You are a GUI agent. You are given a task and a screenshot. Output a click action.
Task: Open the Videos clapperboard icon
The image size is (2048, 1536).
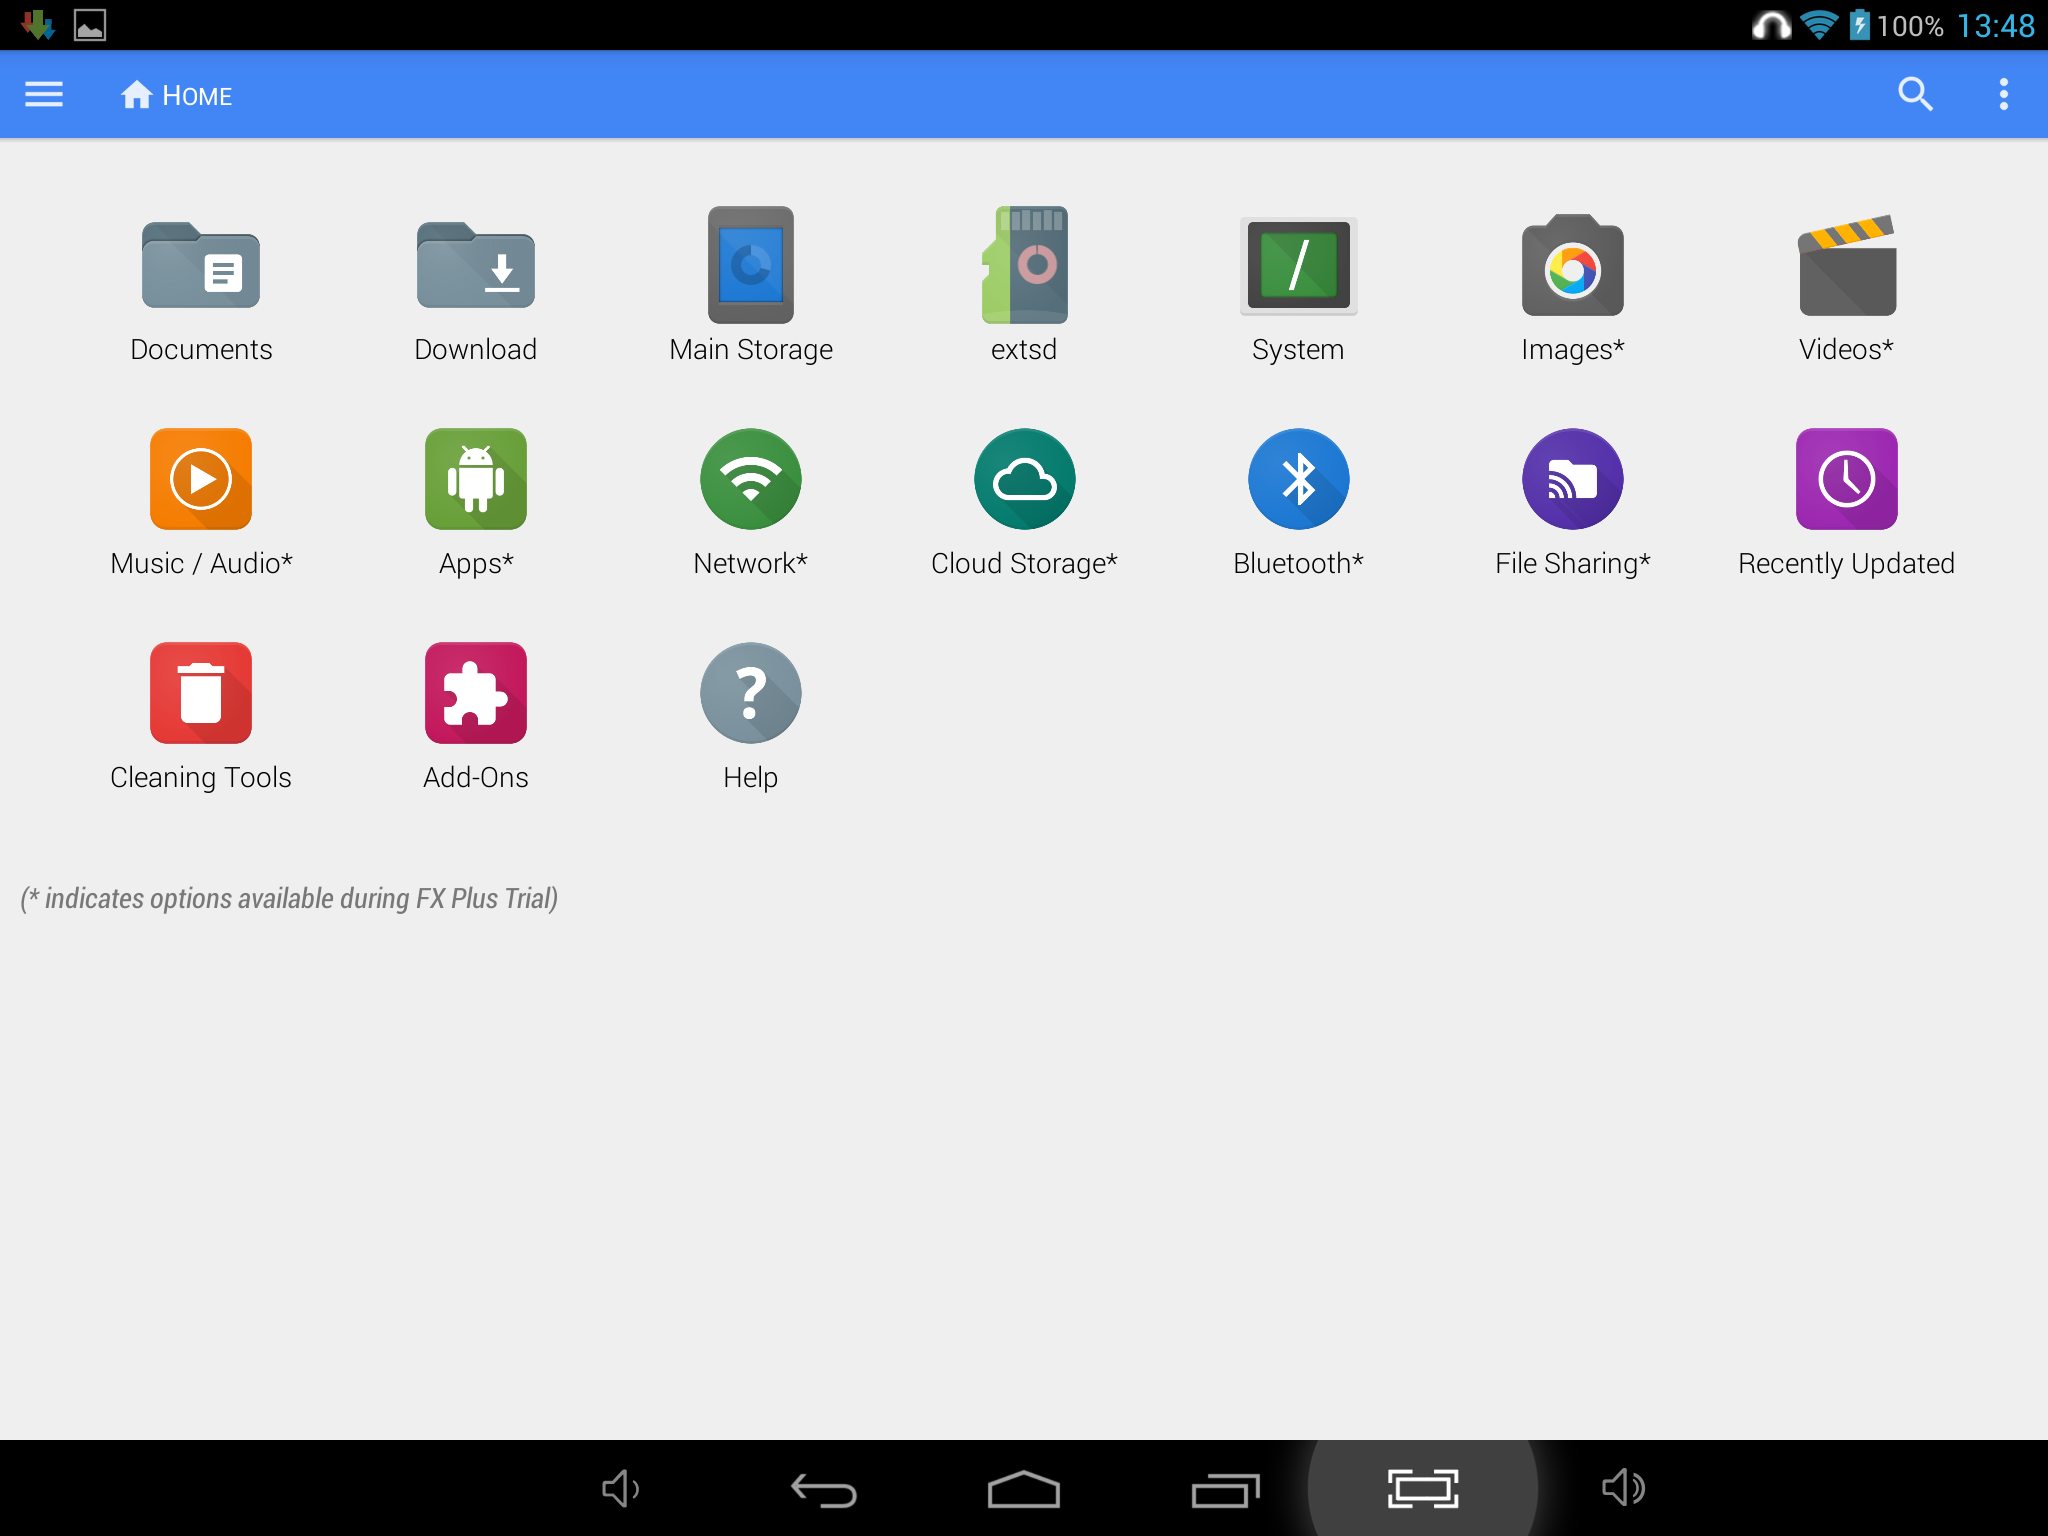pyautogui.click(x=1846, y=265)
